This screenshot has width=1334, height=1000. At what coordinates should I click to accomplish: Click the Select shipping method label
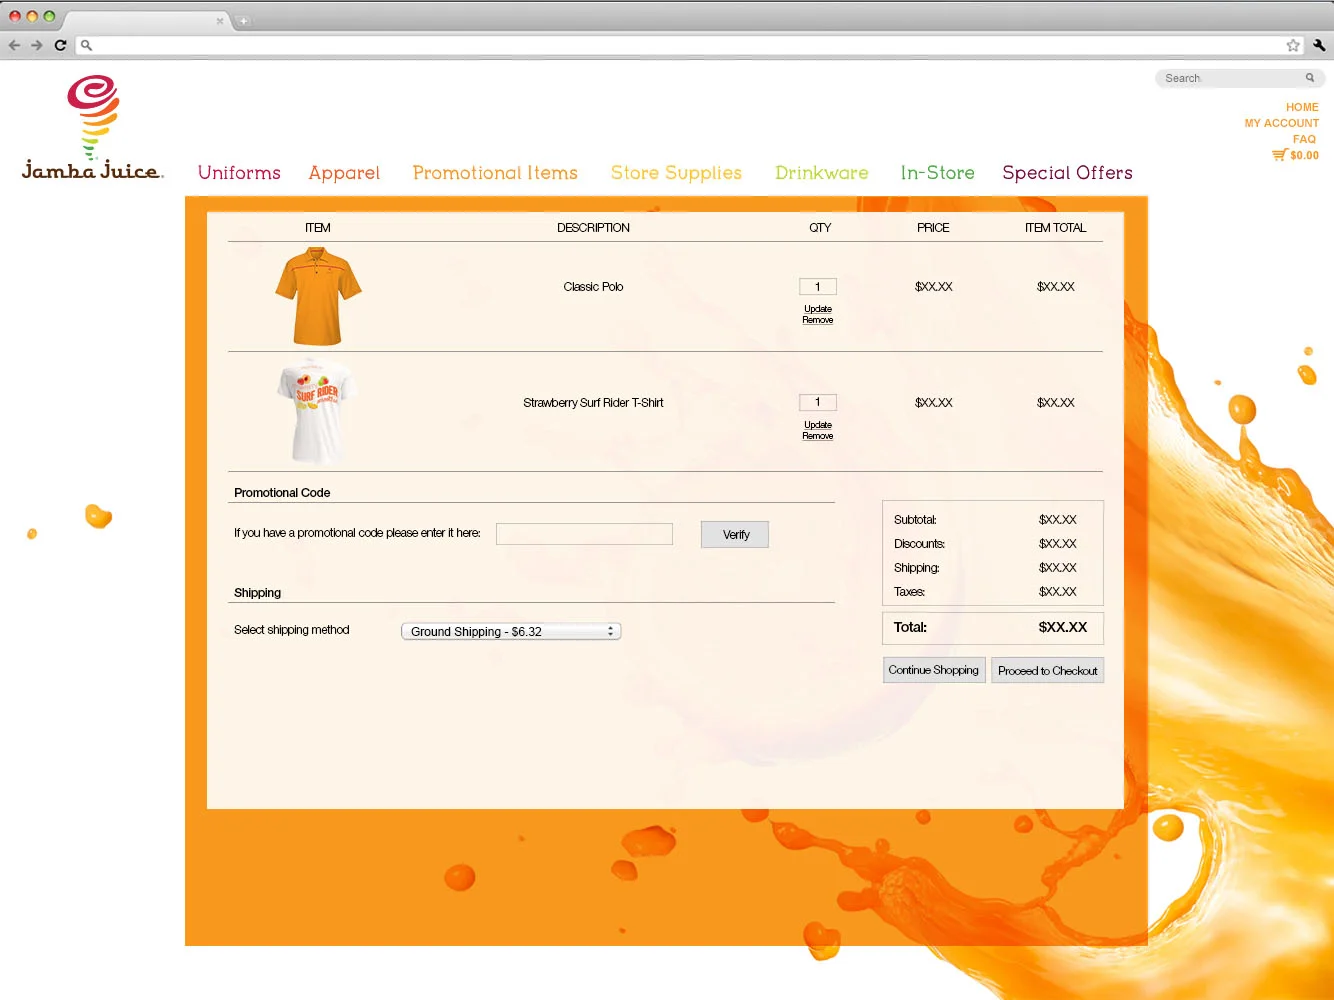pyautogui.click(x=291, y=630)
